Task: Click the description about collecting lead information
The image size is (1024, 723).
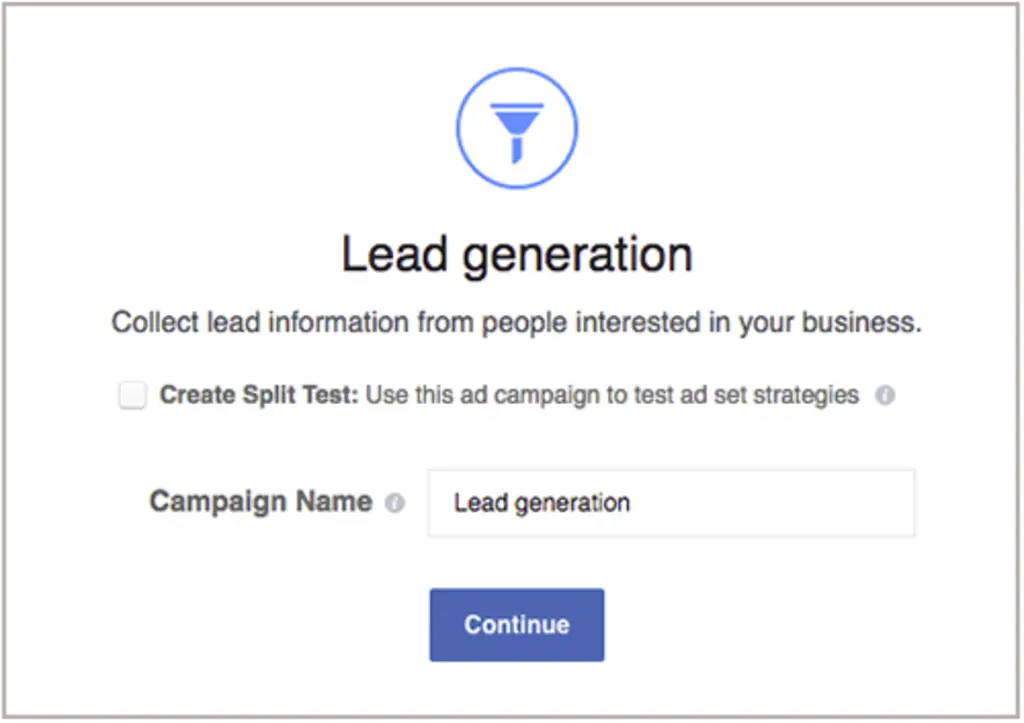Action: pyautogui.click(x=516, y=322)
